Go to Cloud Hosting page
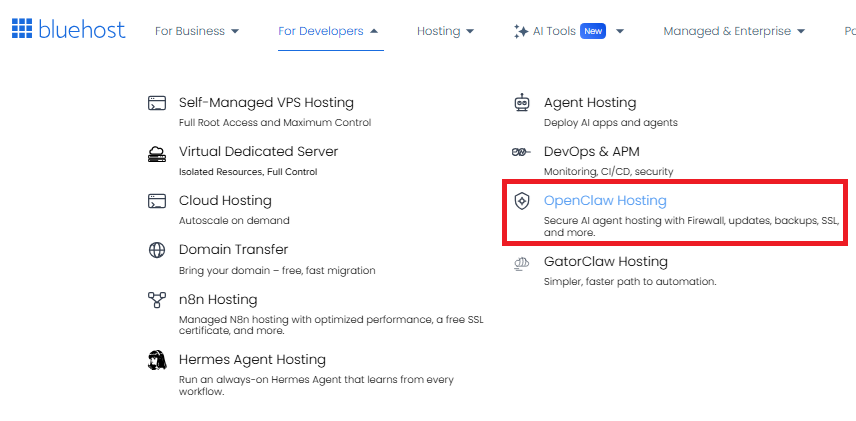856x421 pixels. point(225,200)
